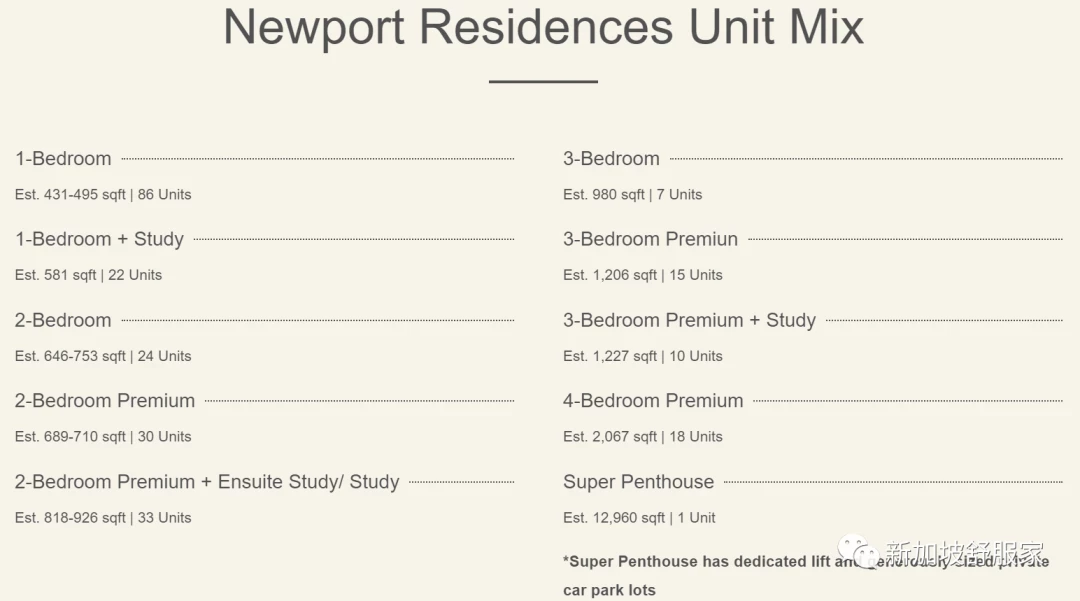Select the 2-Bedroom heading
Viewport: 1080px width, 601px height.
point(63,320)
